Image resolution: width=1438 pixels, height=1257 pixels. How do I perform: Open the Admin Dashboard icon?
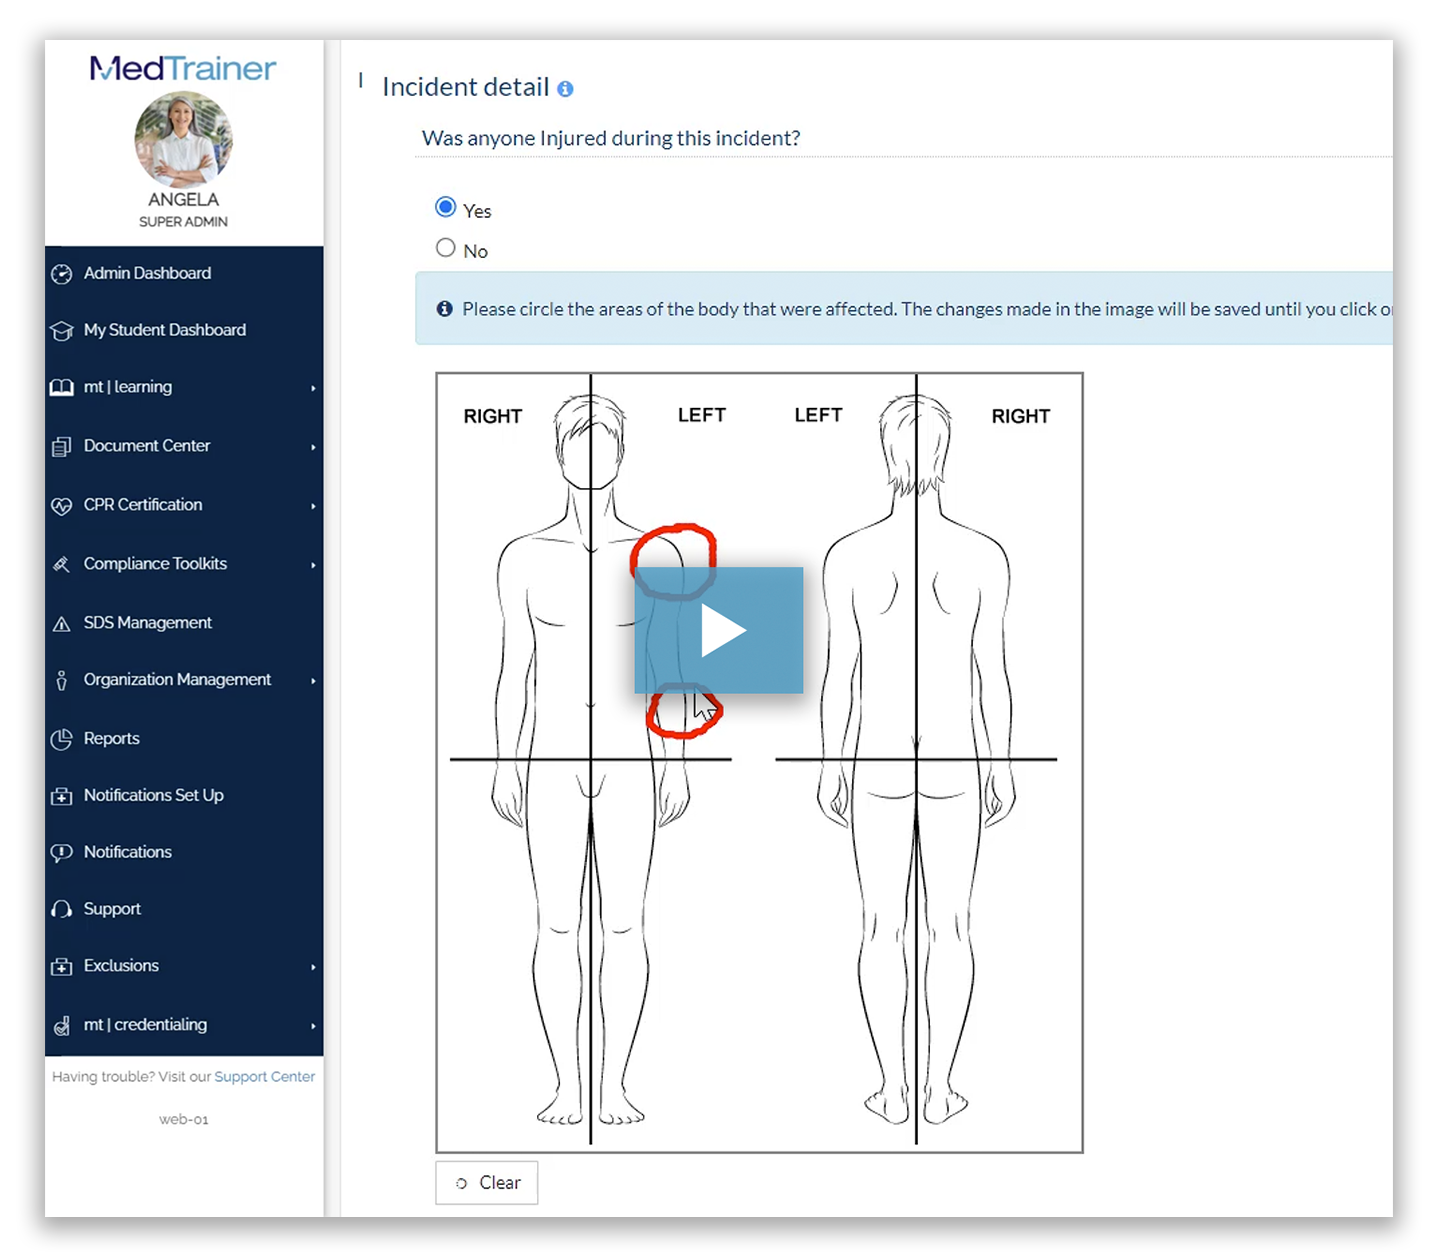click(62, 272)
